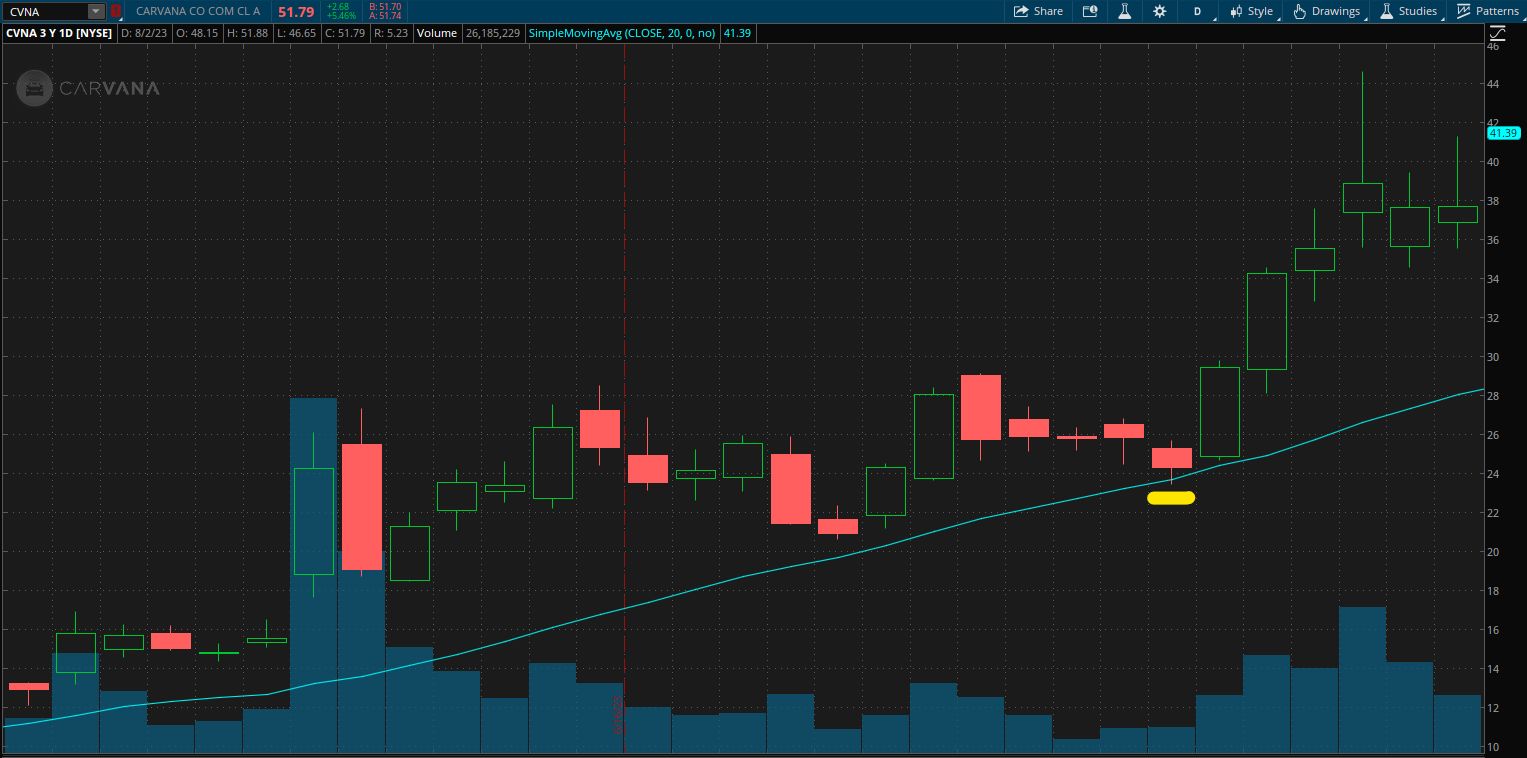Open the D timeframe aggregation dropdown
The image size is (1527, 758).
pos(1198,11)
